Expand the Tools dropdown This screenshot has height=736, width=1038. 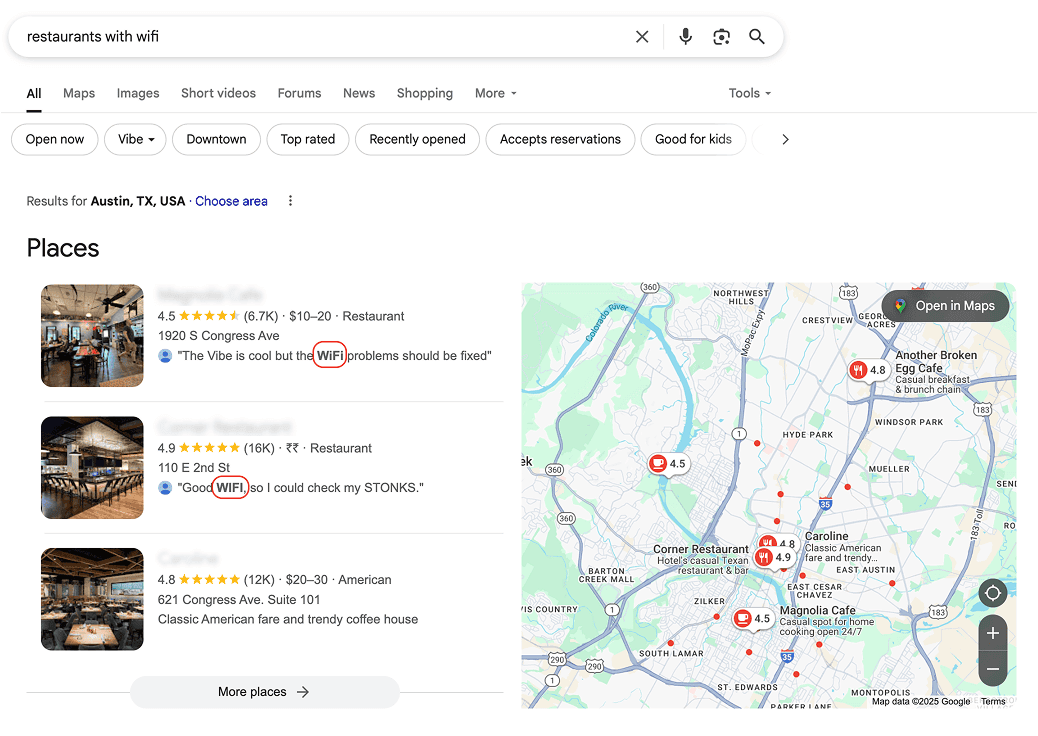(750, 93)
